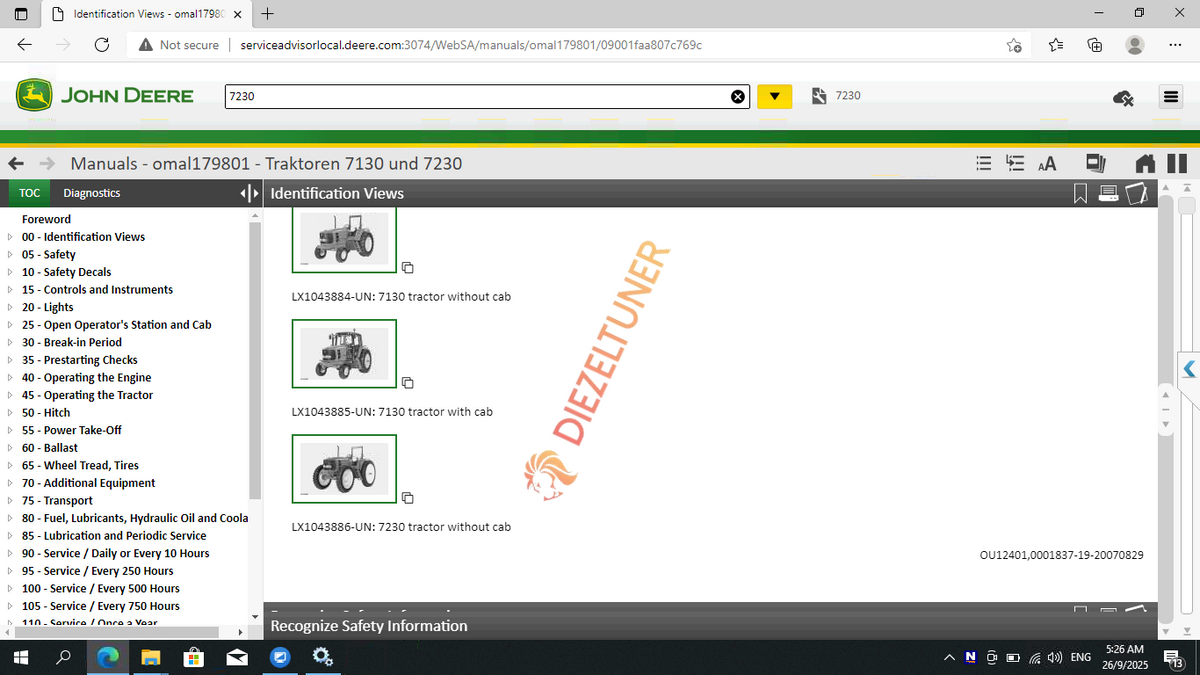
Task: Show the list view icon
Action: 985,163
